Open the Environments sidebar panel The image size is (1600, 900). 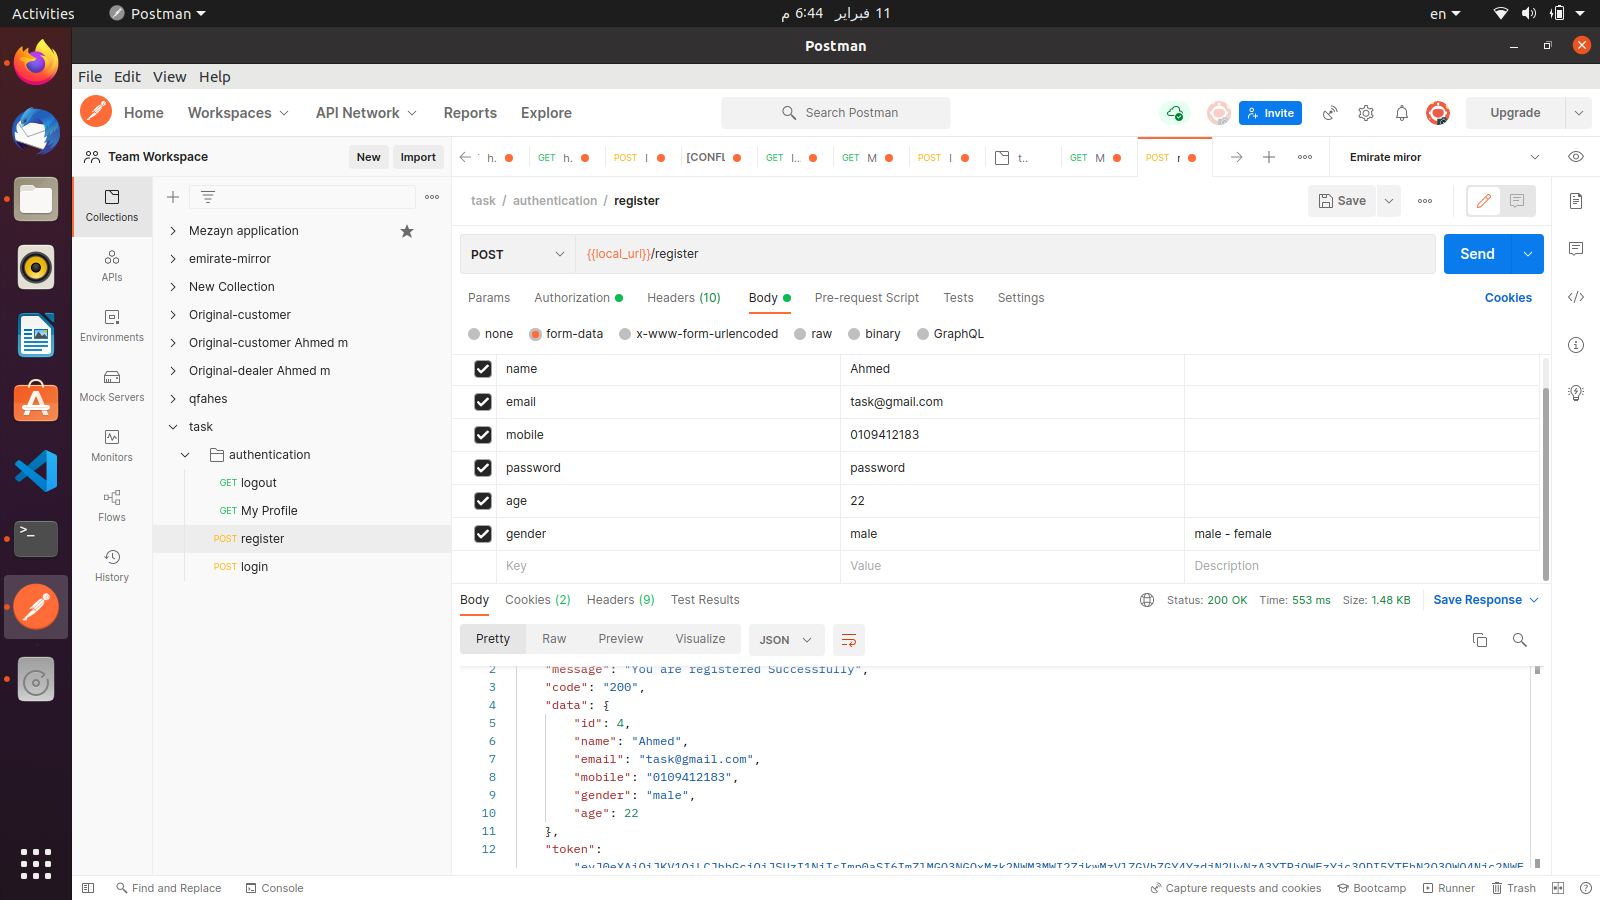point(112,326)
